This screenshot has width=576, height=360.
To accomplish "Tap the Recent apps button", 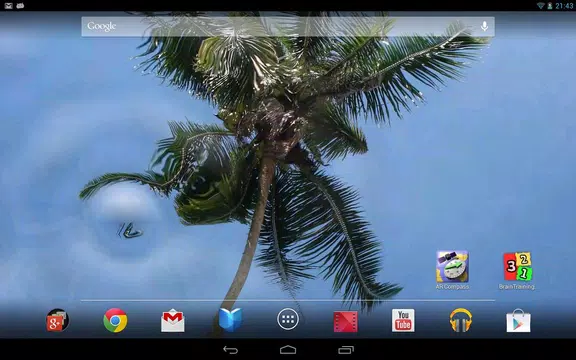I will coord(346,350).
